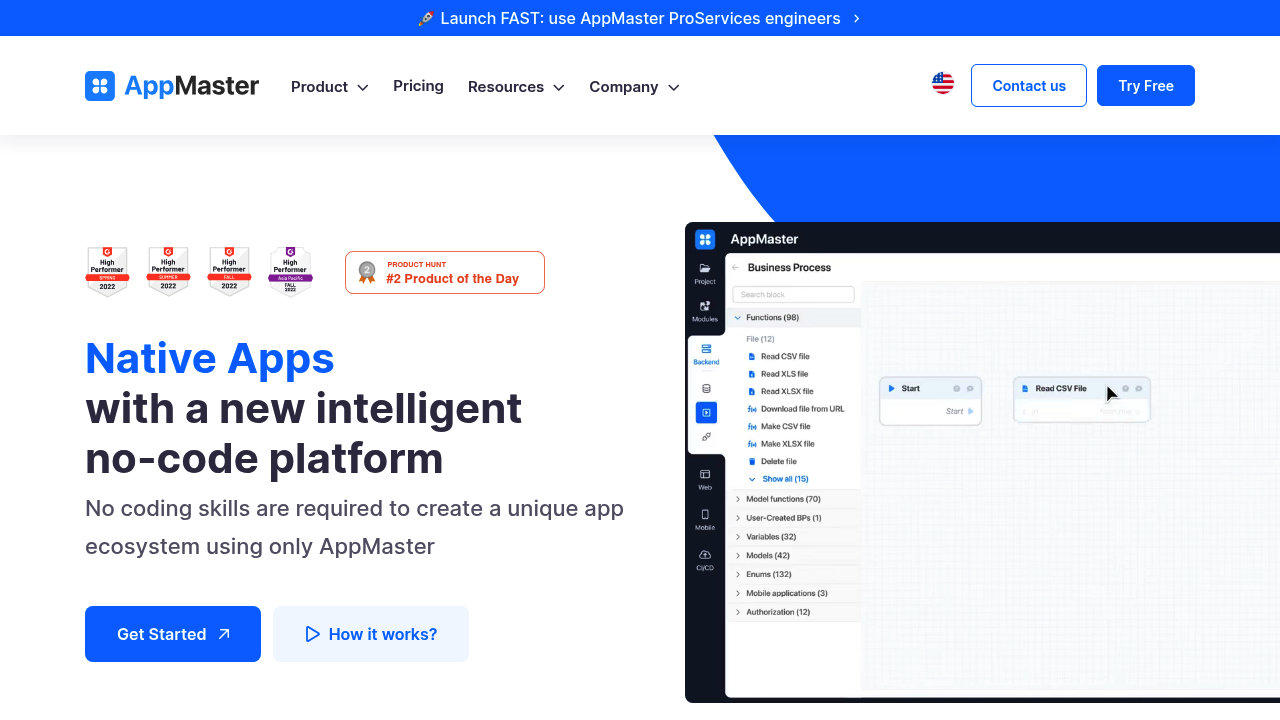Select the highlighted business process icon under Backend

(x=706, y=412)
